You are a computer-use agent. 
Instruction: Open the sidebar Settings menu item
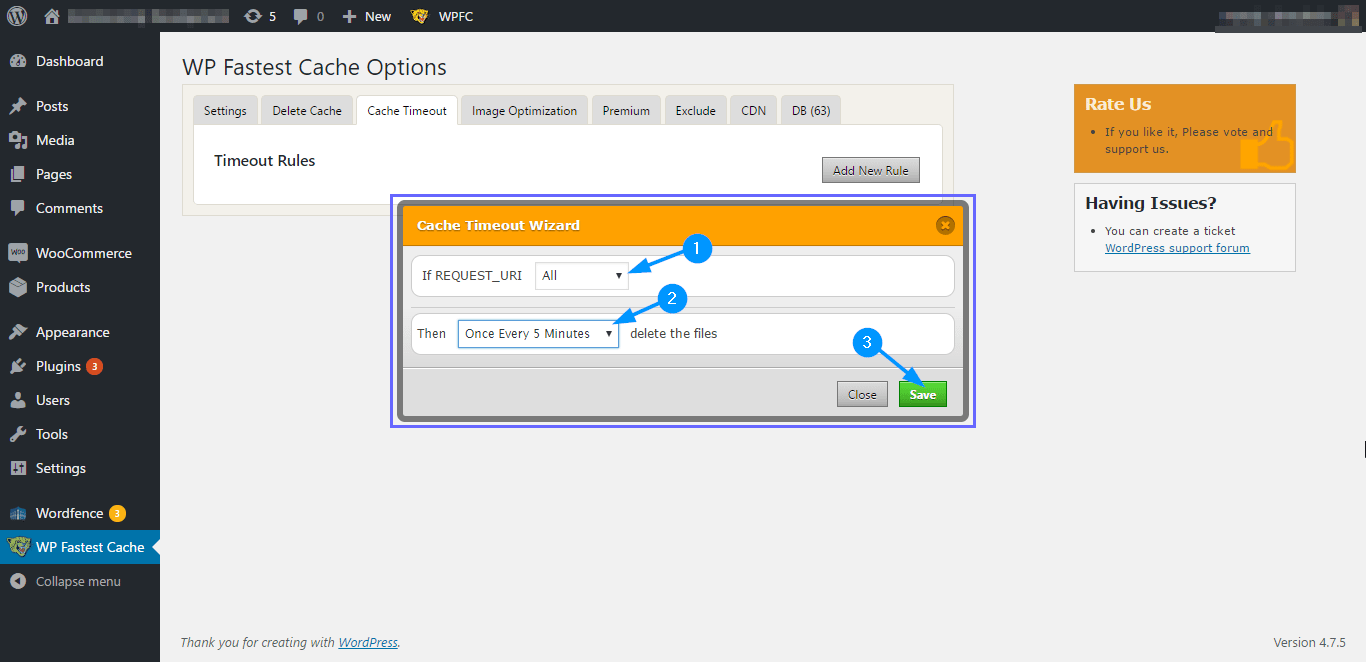[x=61, y=468]
